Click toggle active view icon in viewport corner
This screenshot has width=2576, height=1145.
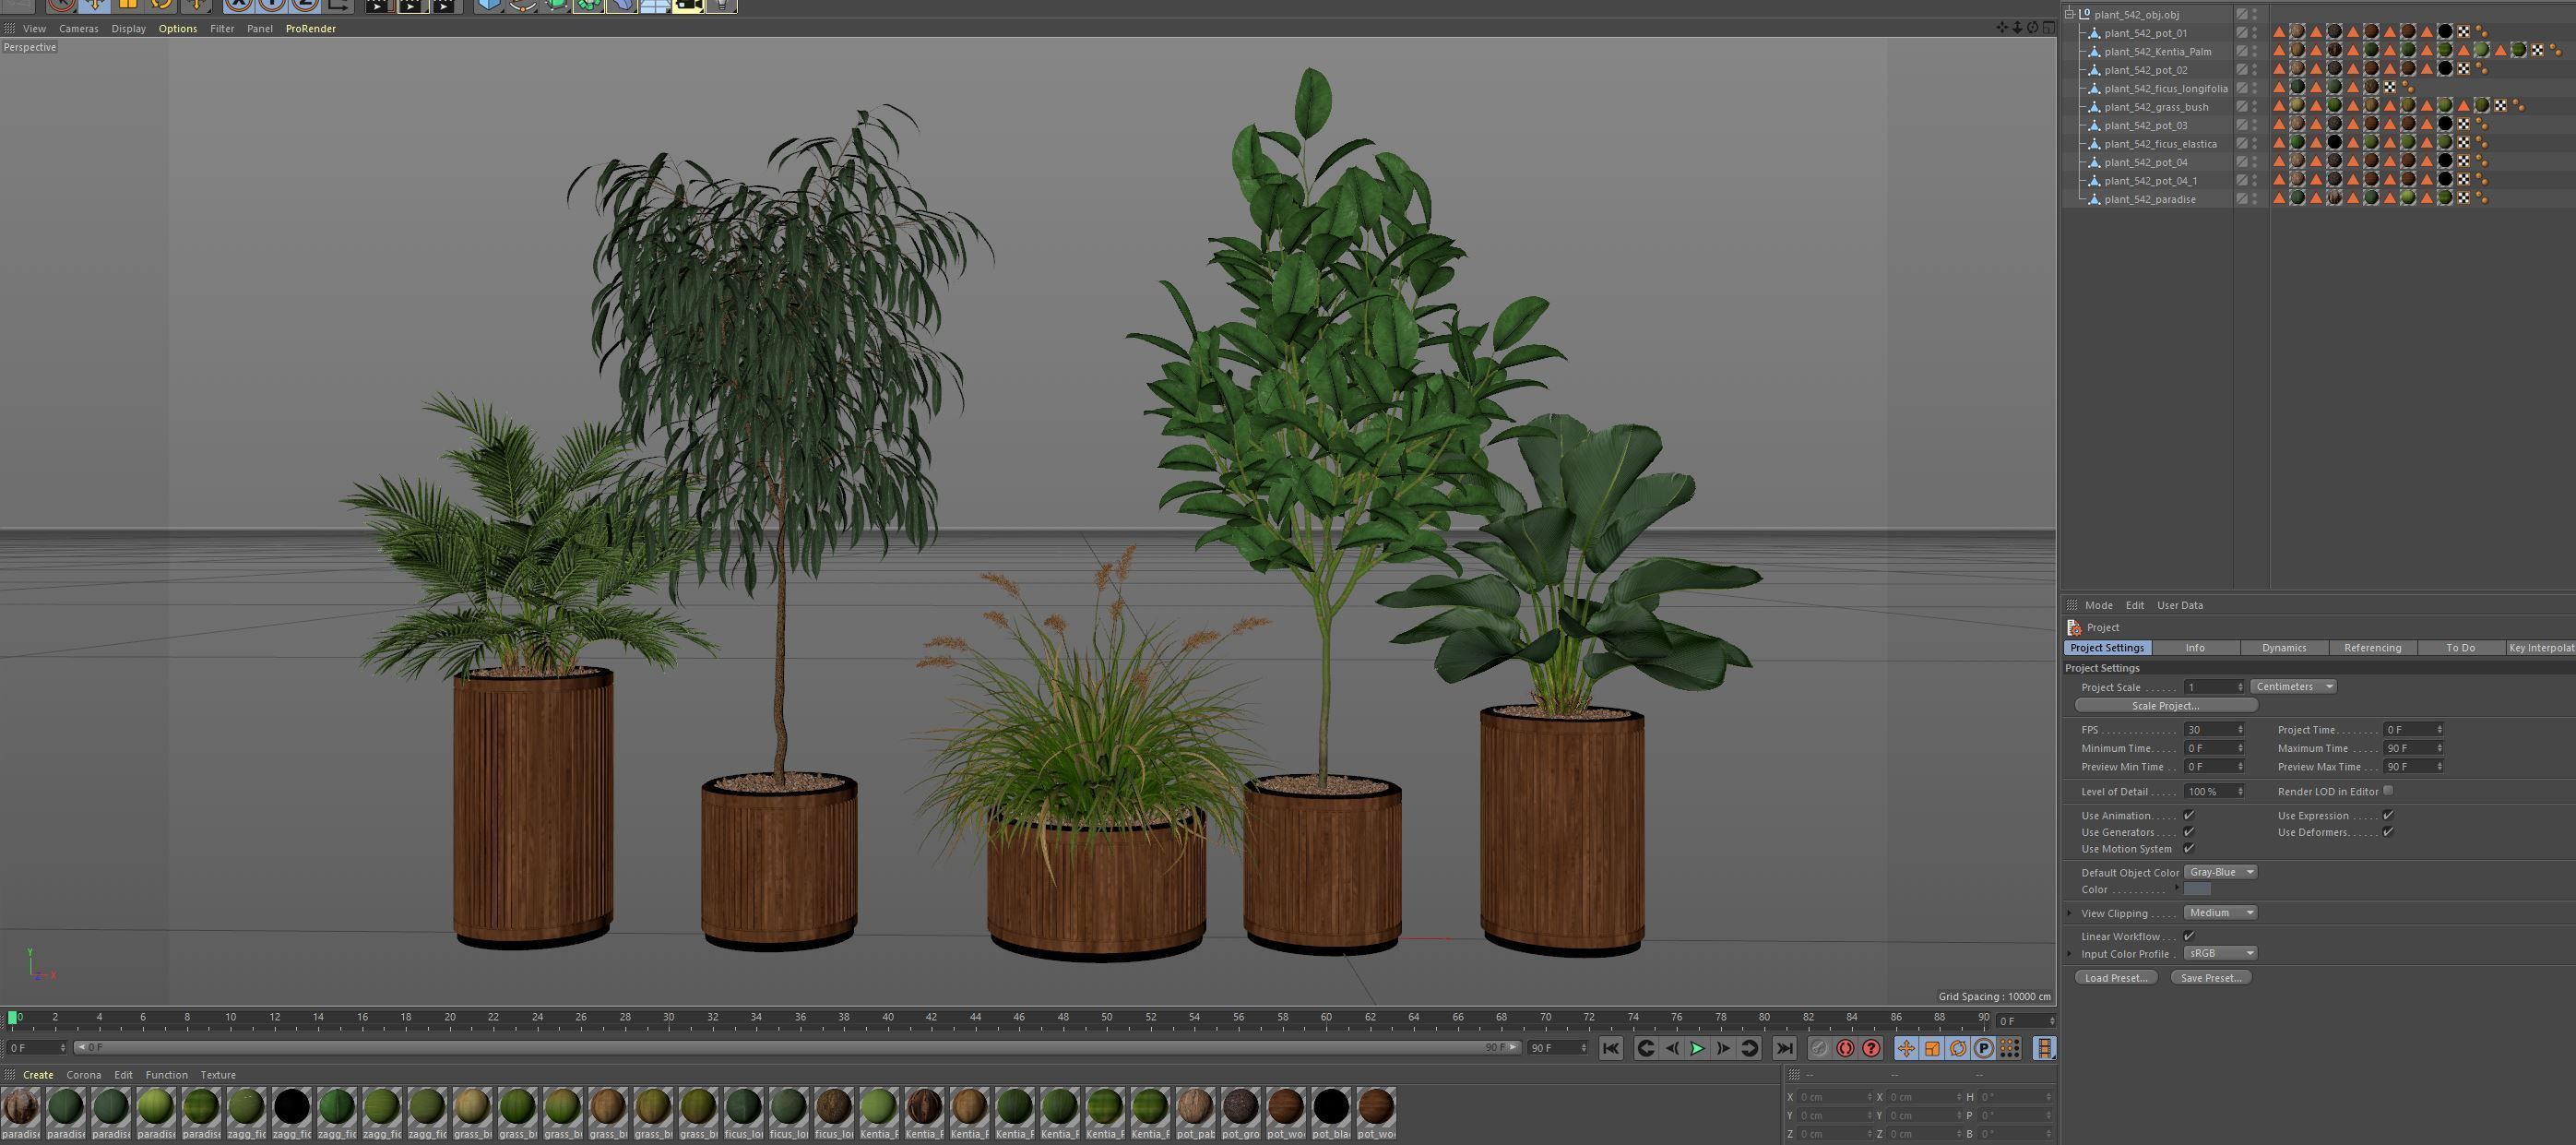click(2048, 27)
